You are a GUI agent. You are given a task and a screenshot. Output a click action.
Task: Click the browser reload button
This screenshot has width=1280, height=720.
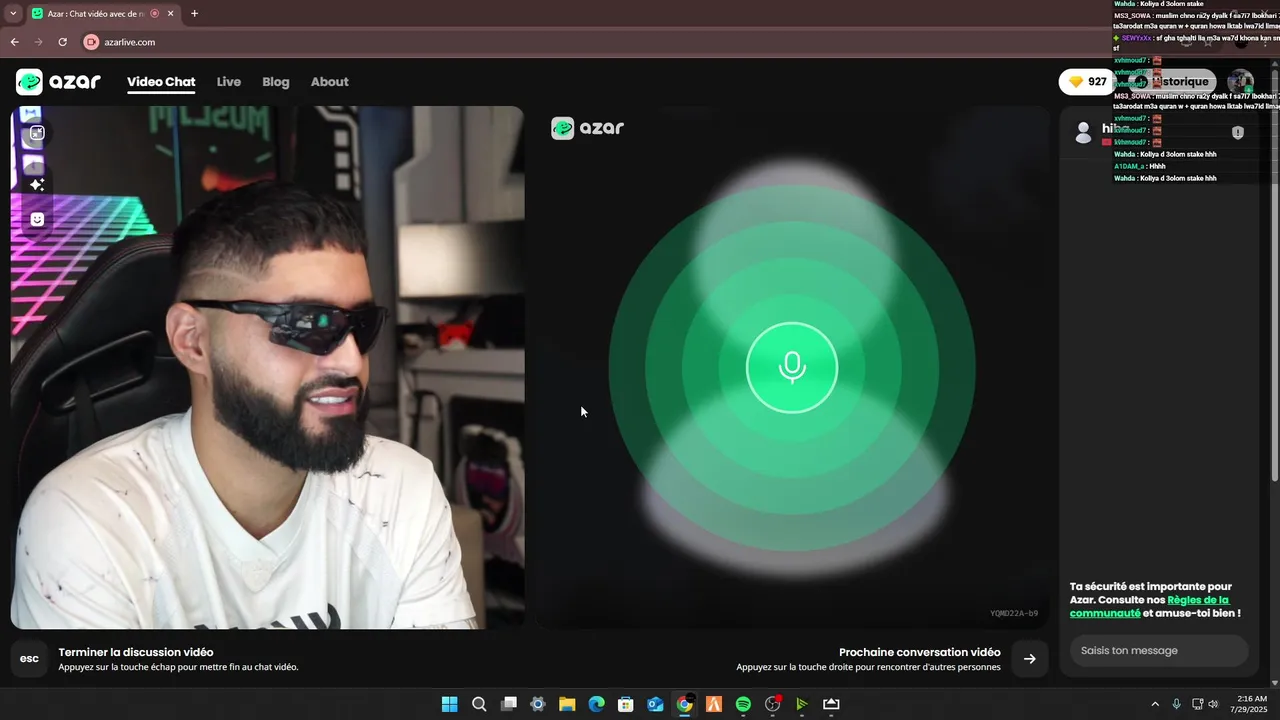tap(62, 42)
